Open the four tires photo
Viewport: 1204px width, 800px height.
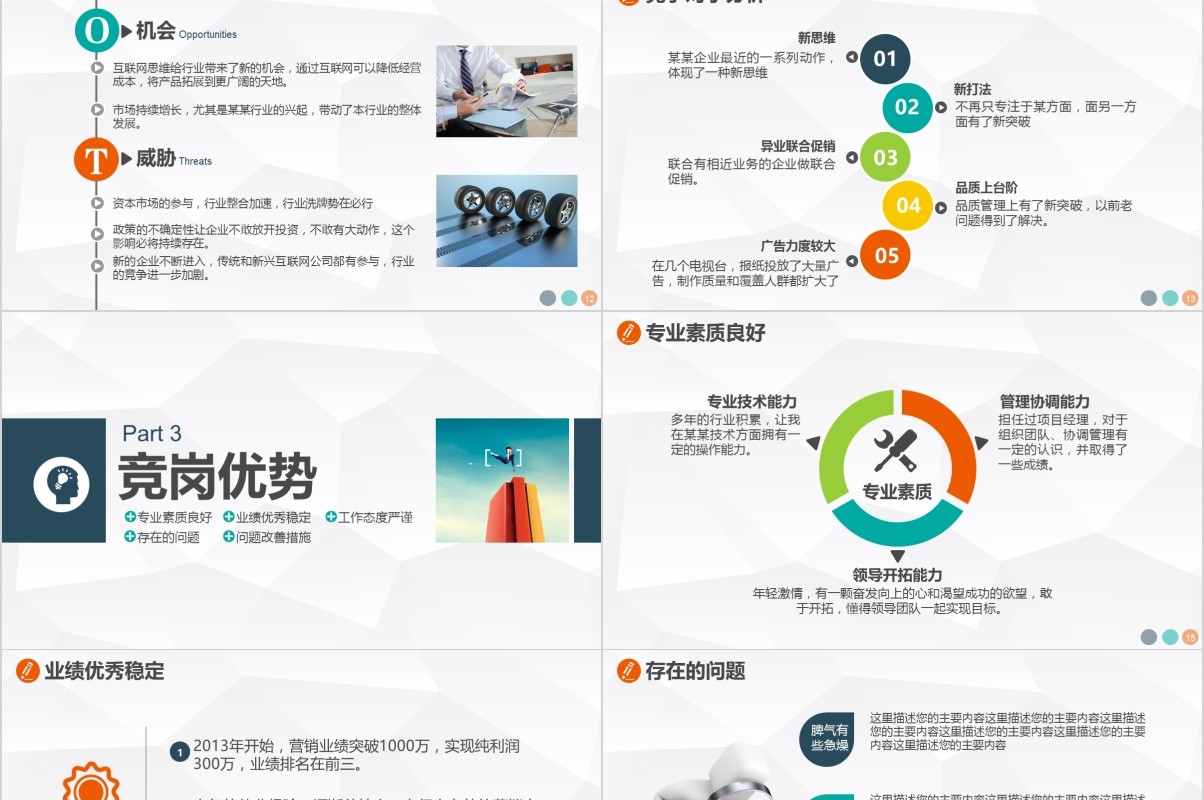pyautogui.click(x=506, y=221)
